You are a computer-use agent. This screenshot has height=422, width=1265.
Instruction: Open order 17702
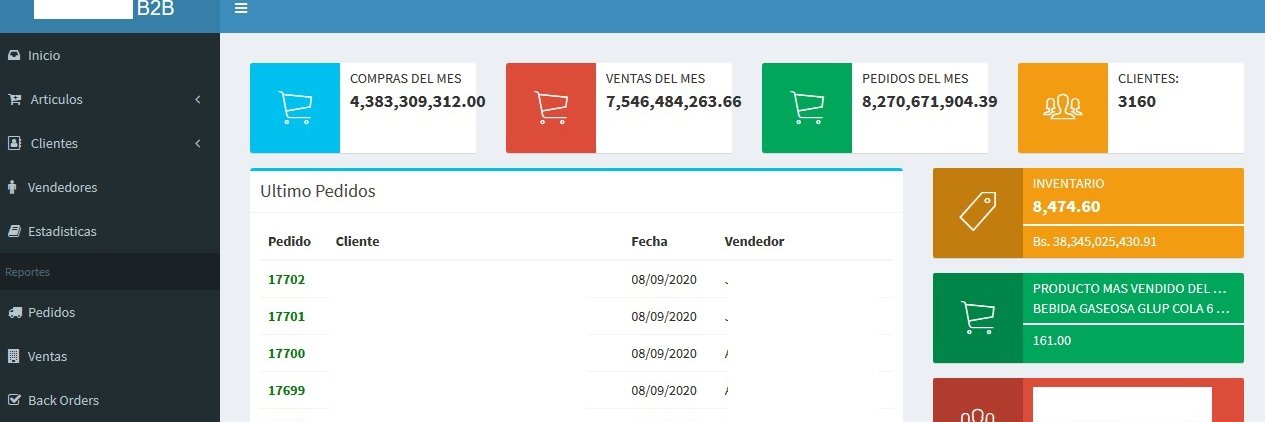click(x=286, y=279)
